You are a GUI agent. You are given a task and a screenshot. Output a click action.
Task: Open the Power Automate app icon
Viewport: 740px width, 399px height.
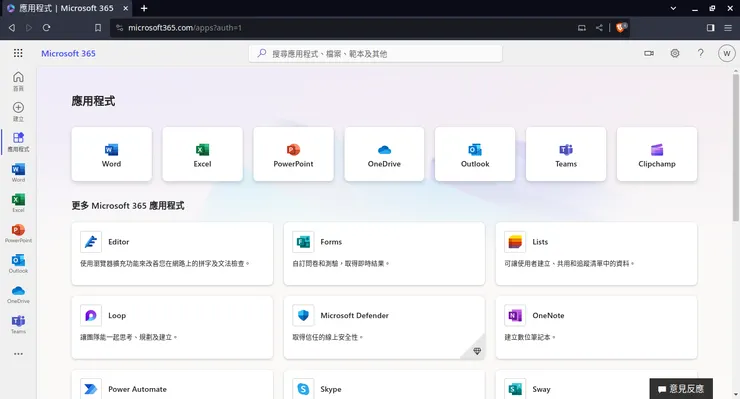tap(91, 389)
